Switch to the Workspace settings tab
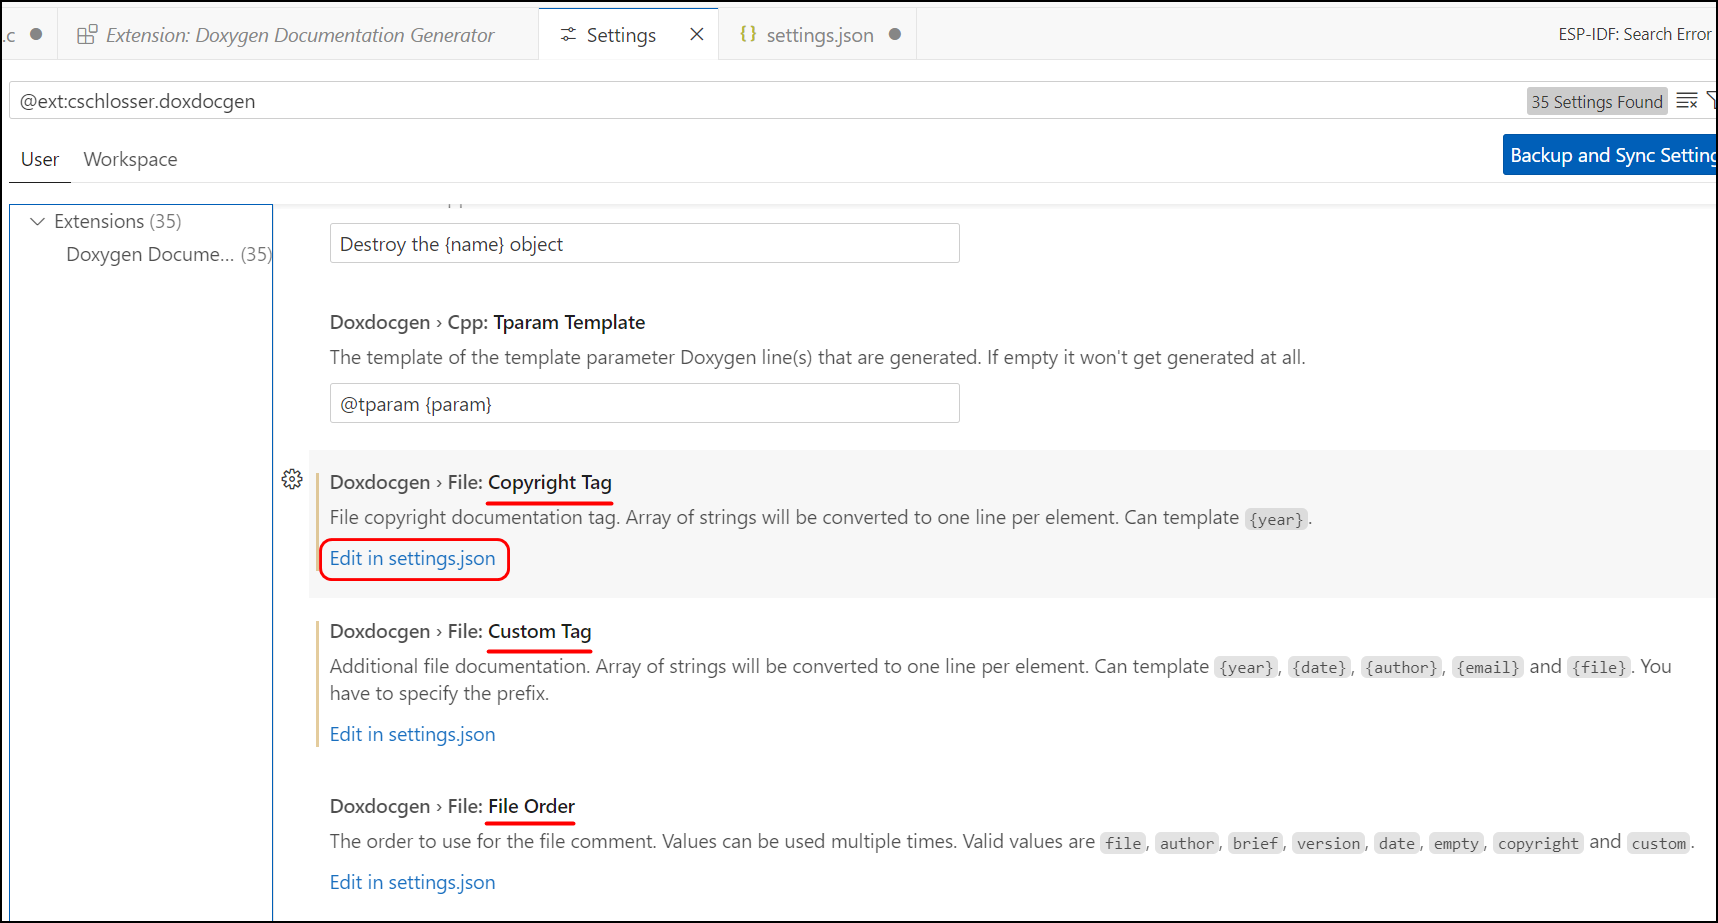Image resolution: width=1718 pixels, height=923 pixels. (130, 159)
